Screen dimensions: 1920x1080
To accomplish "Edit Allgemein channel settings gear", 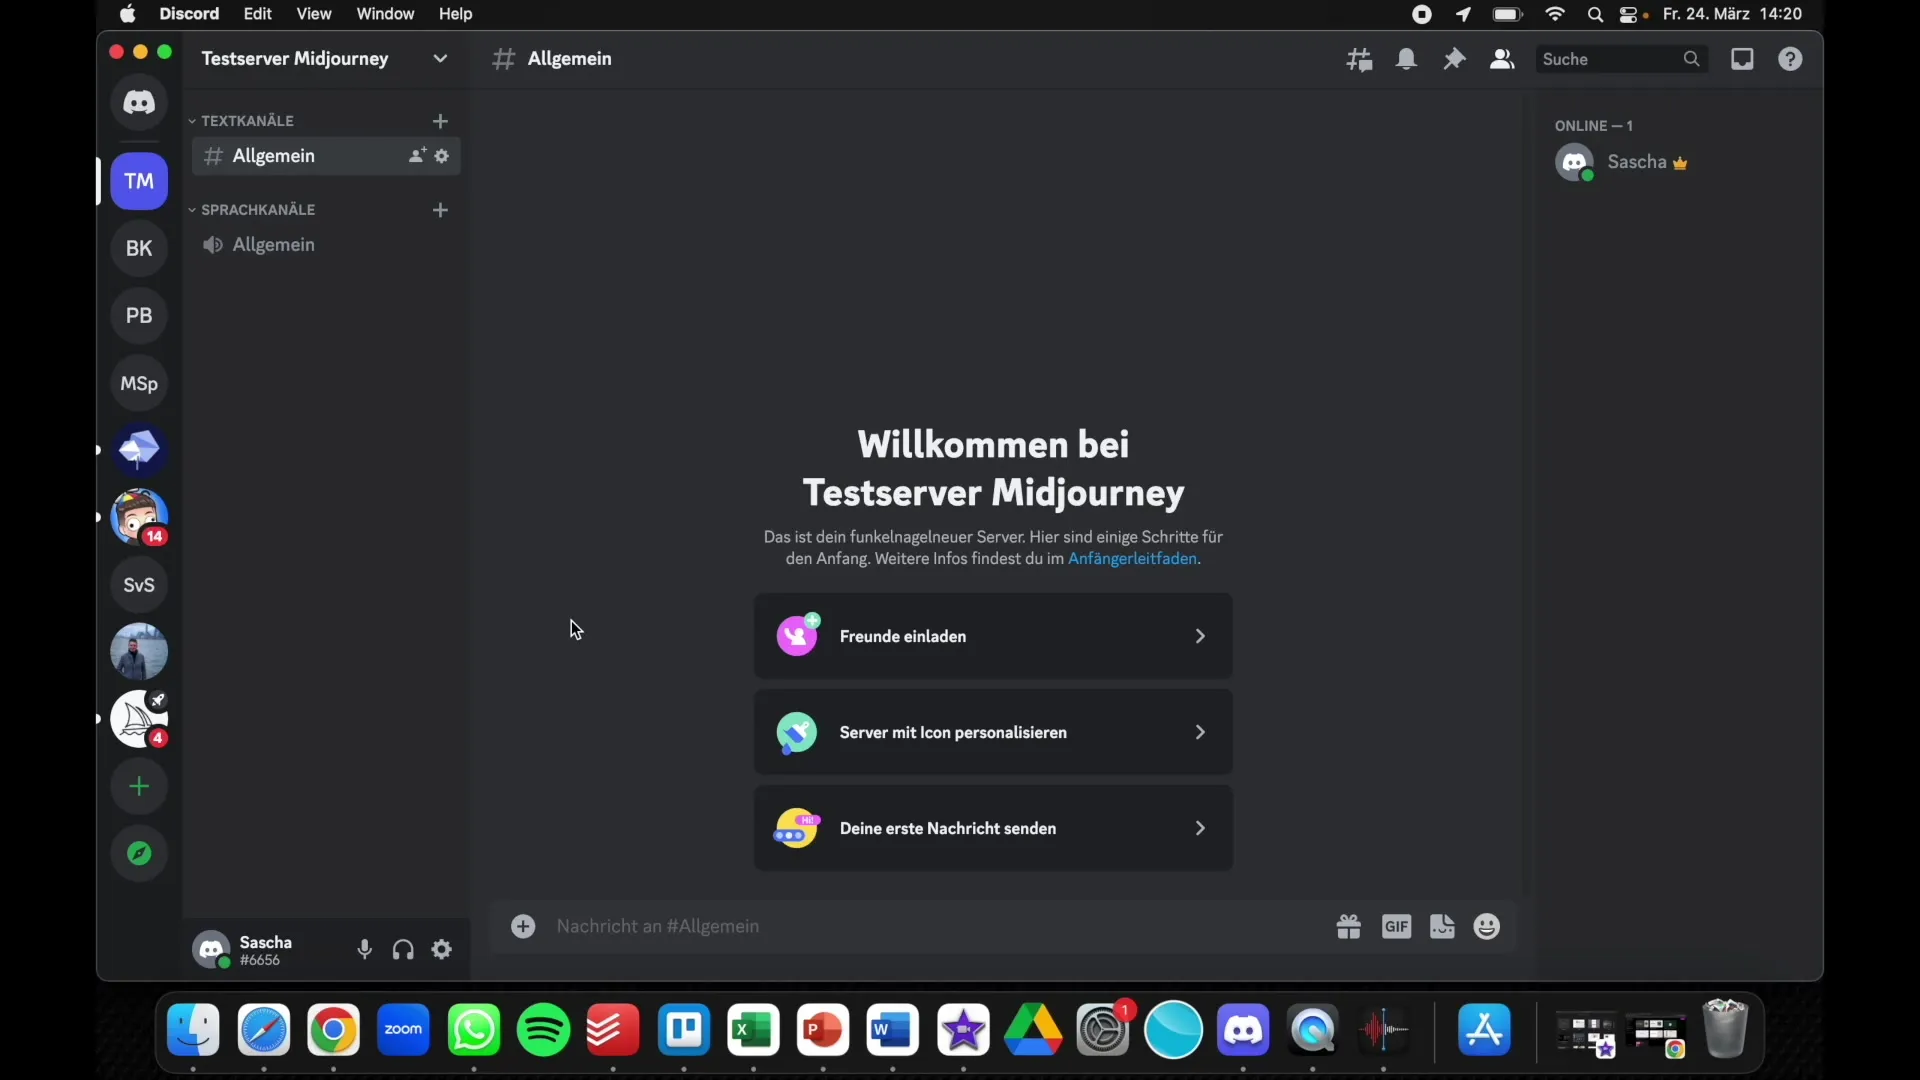I will click(x=443, y=156).
